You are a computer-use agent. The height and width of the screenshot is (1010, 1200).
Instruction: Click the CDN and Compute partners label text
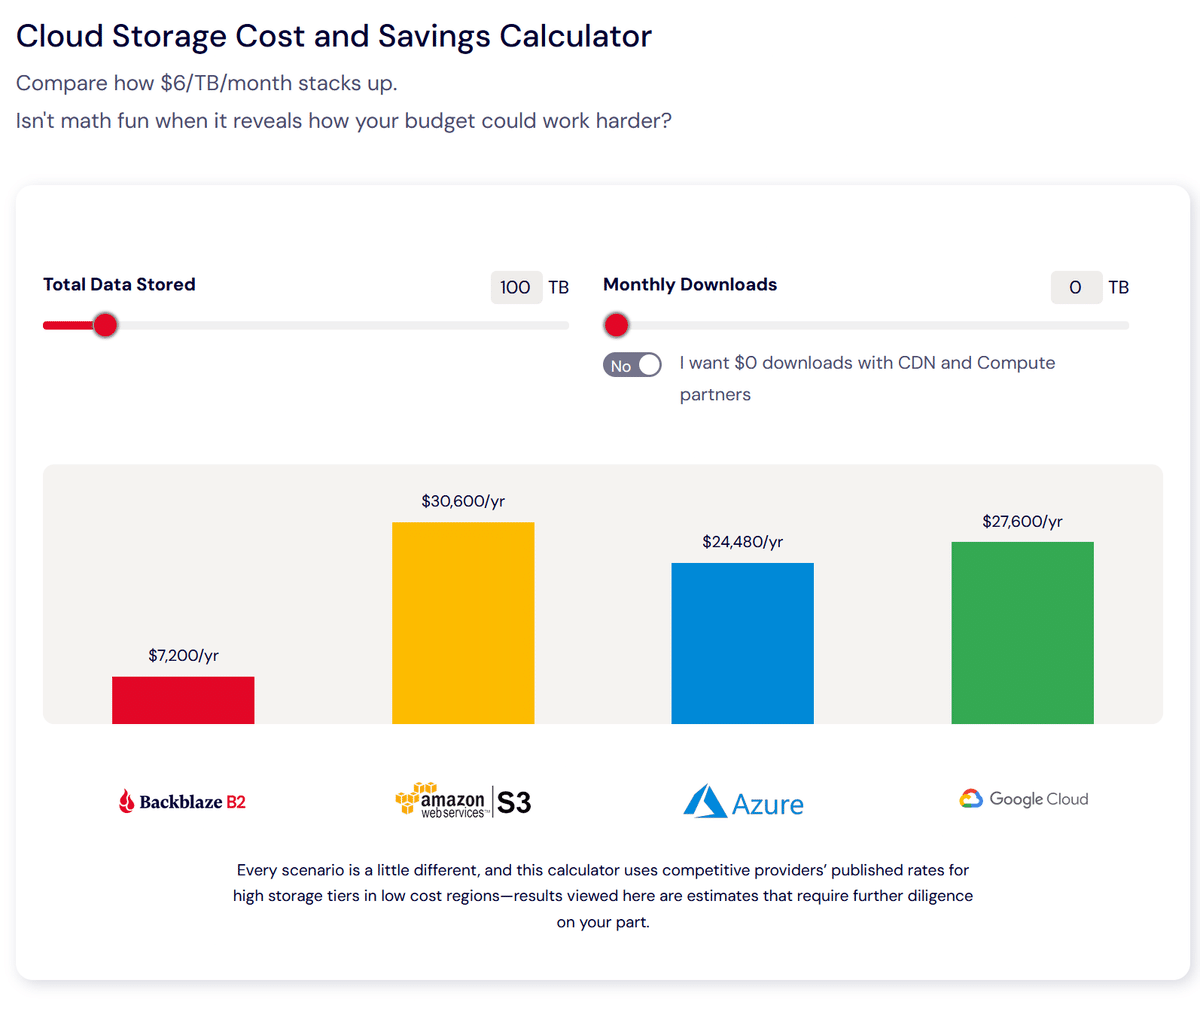(x=867, y=363)
